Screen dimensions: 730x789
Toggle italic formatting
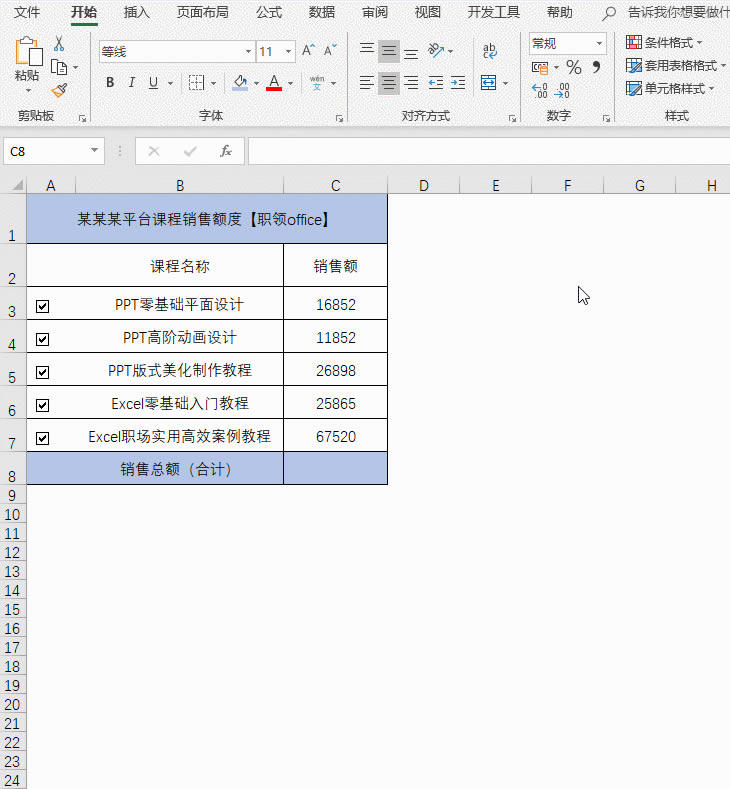coord(132,83)
